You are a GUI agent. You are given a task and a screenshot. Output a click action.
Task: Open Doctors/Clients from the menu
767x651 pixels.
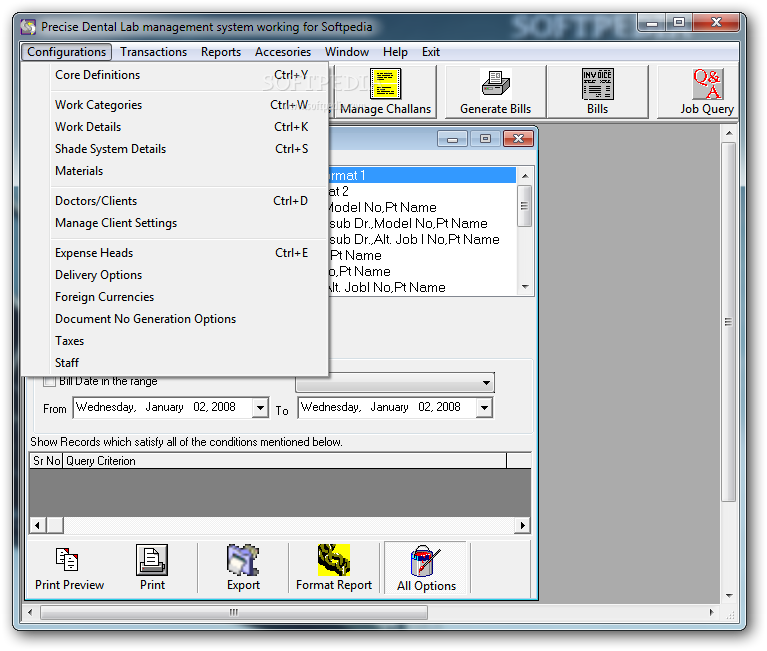coord(175,201)
